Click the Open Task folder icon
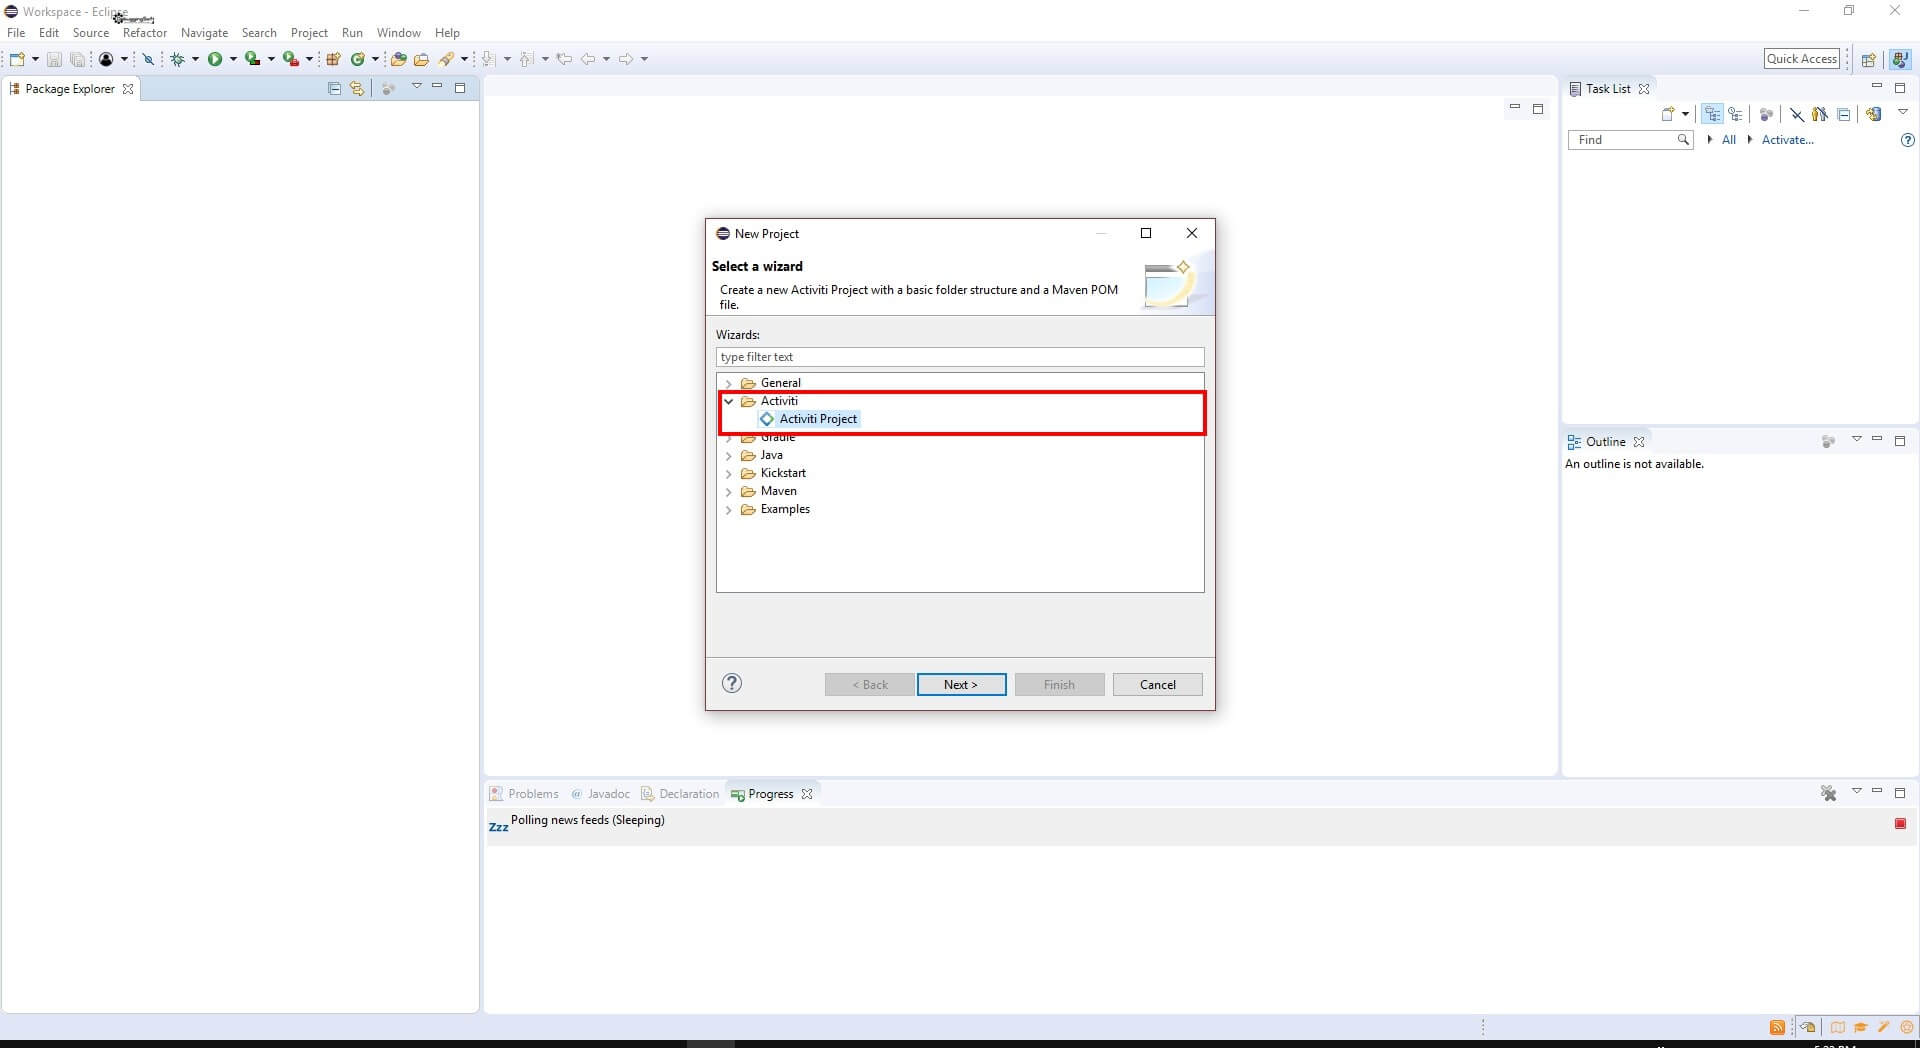The width and height of the screenshot is (1920, 1048). [x=421, y=59]
